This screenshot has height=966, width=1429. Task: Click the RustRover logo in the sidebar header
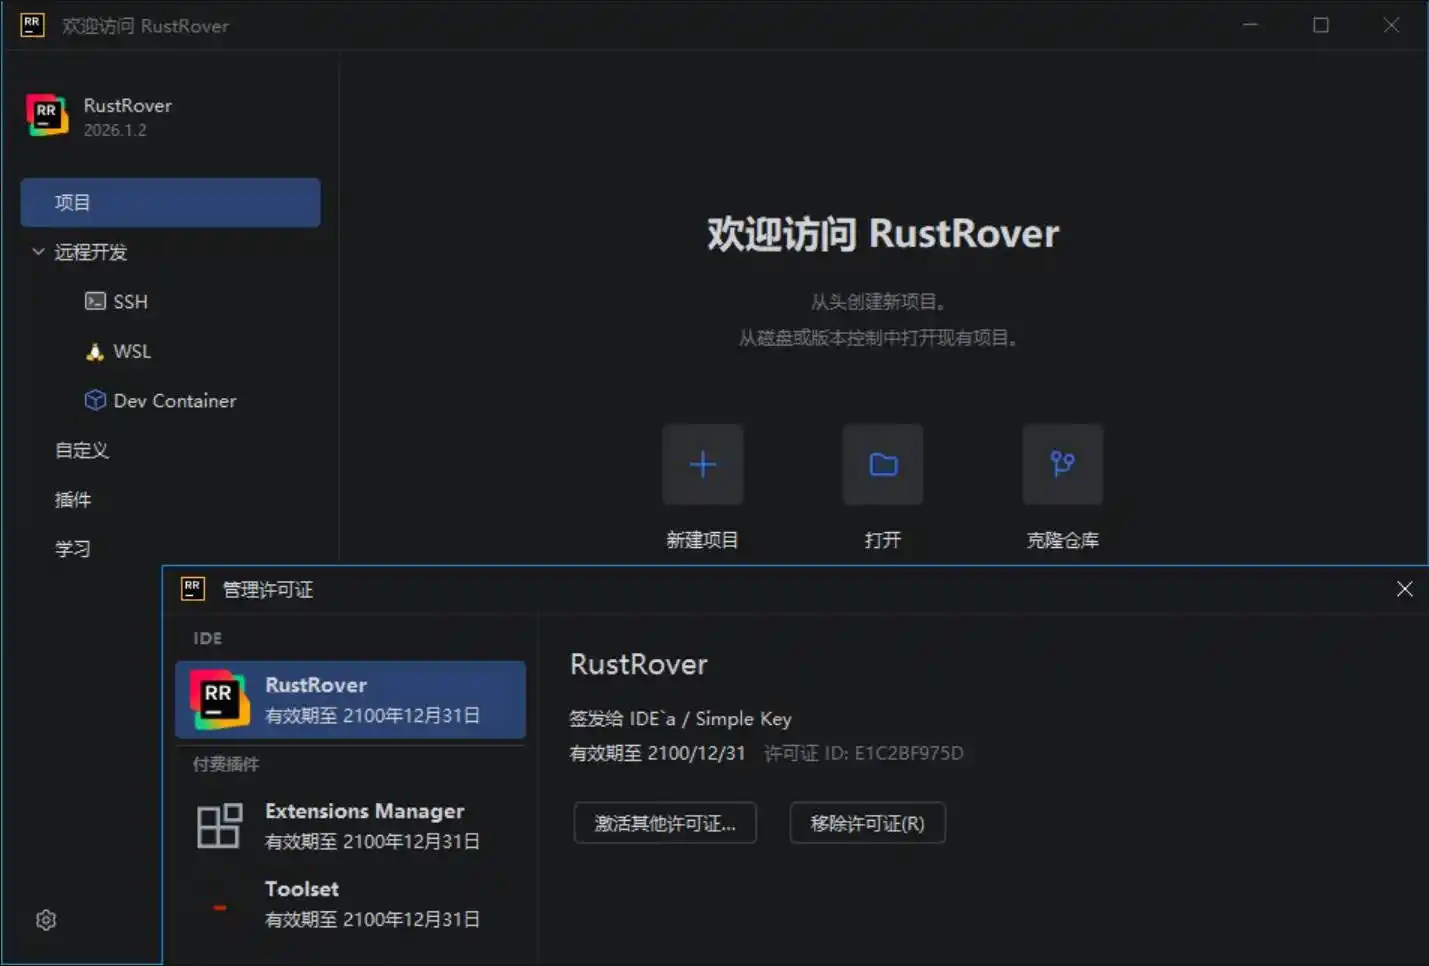click(47, 116)
